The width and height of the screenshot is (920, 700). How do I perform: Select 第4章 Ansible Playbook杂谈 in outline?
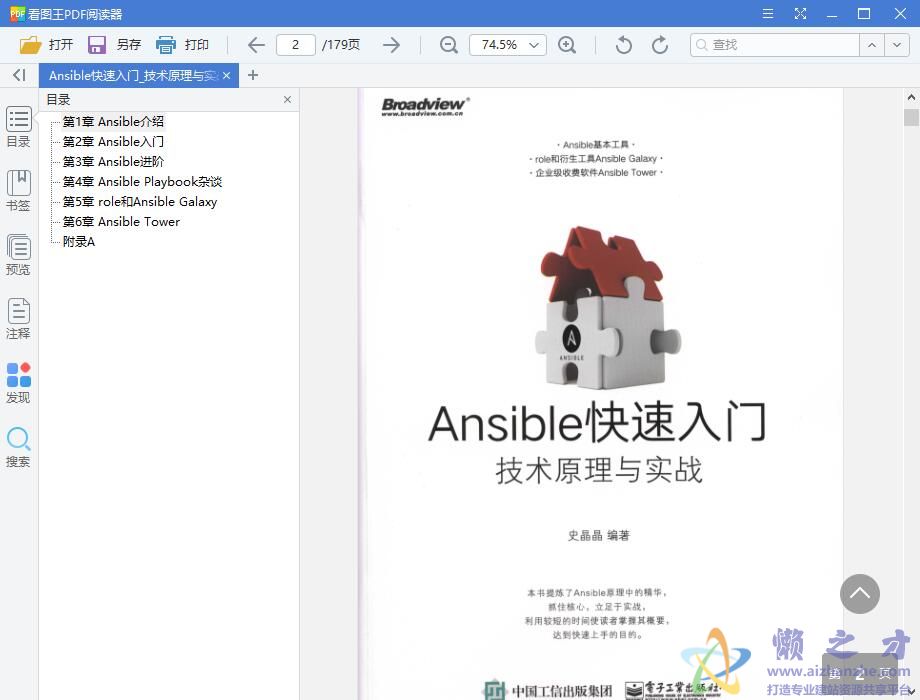click(143, 181)
